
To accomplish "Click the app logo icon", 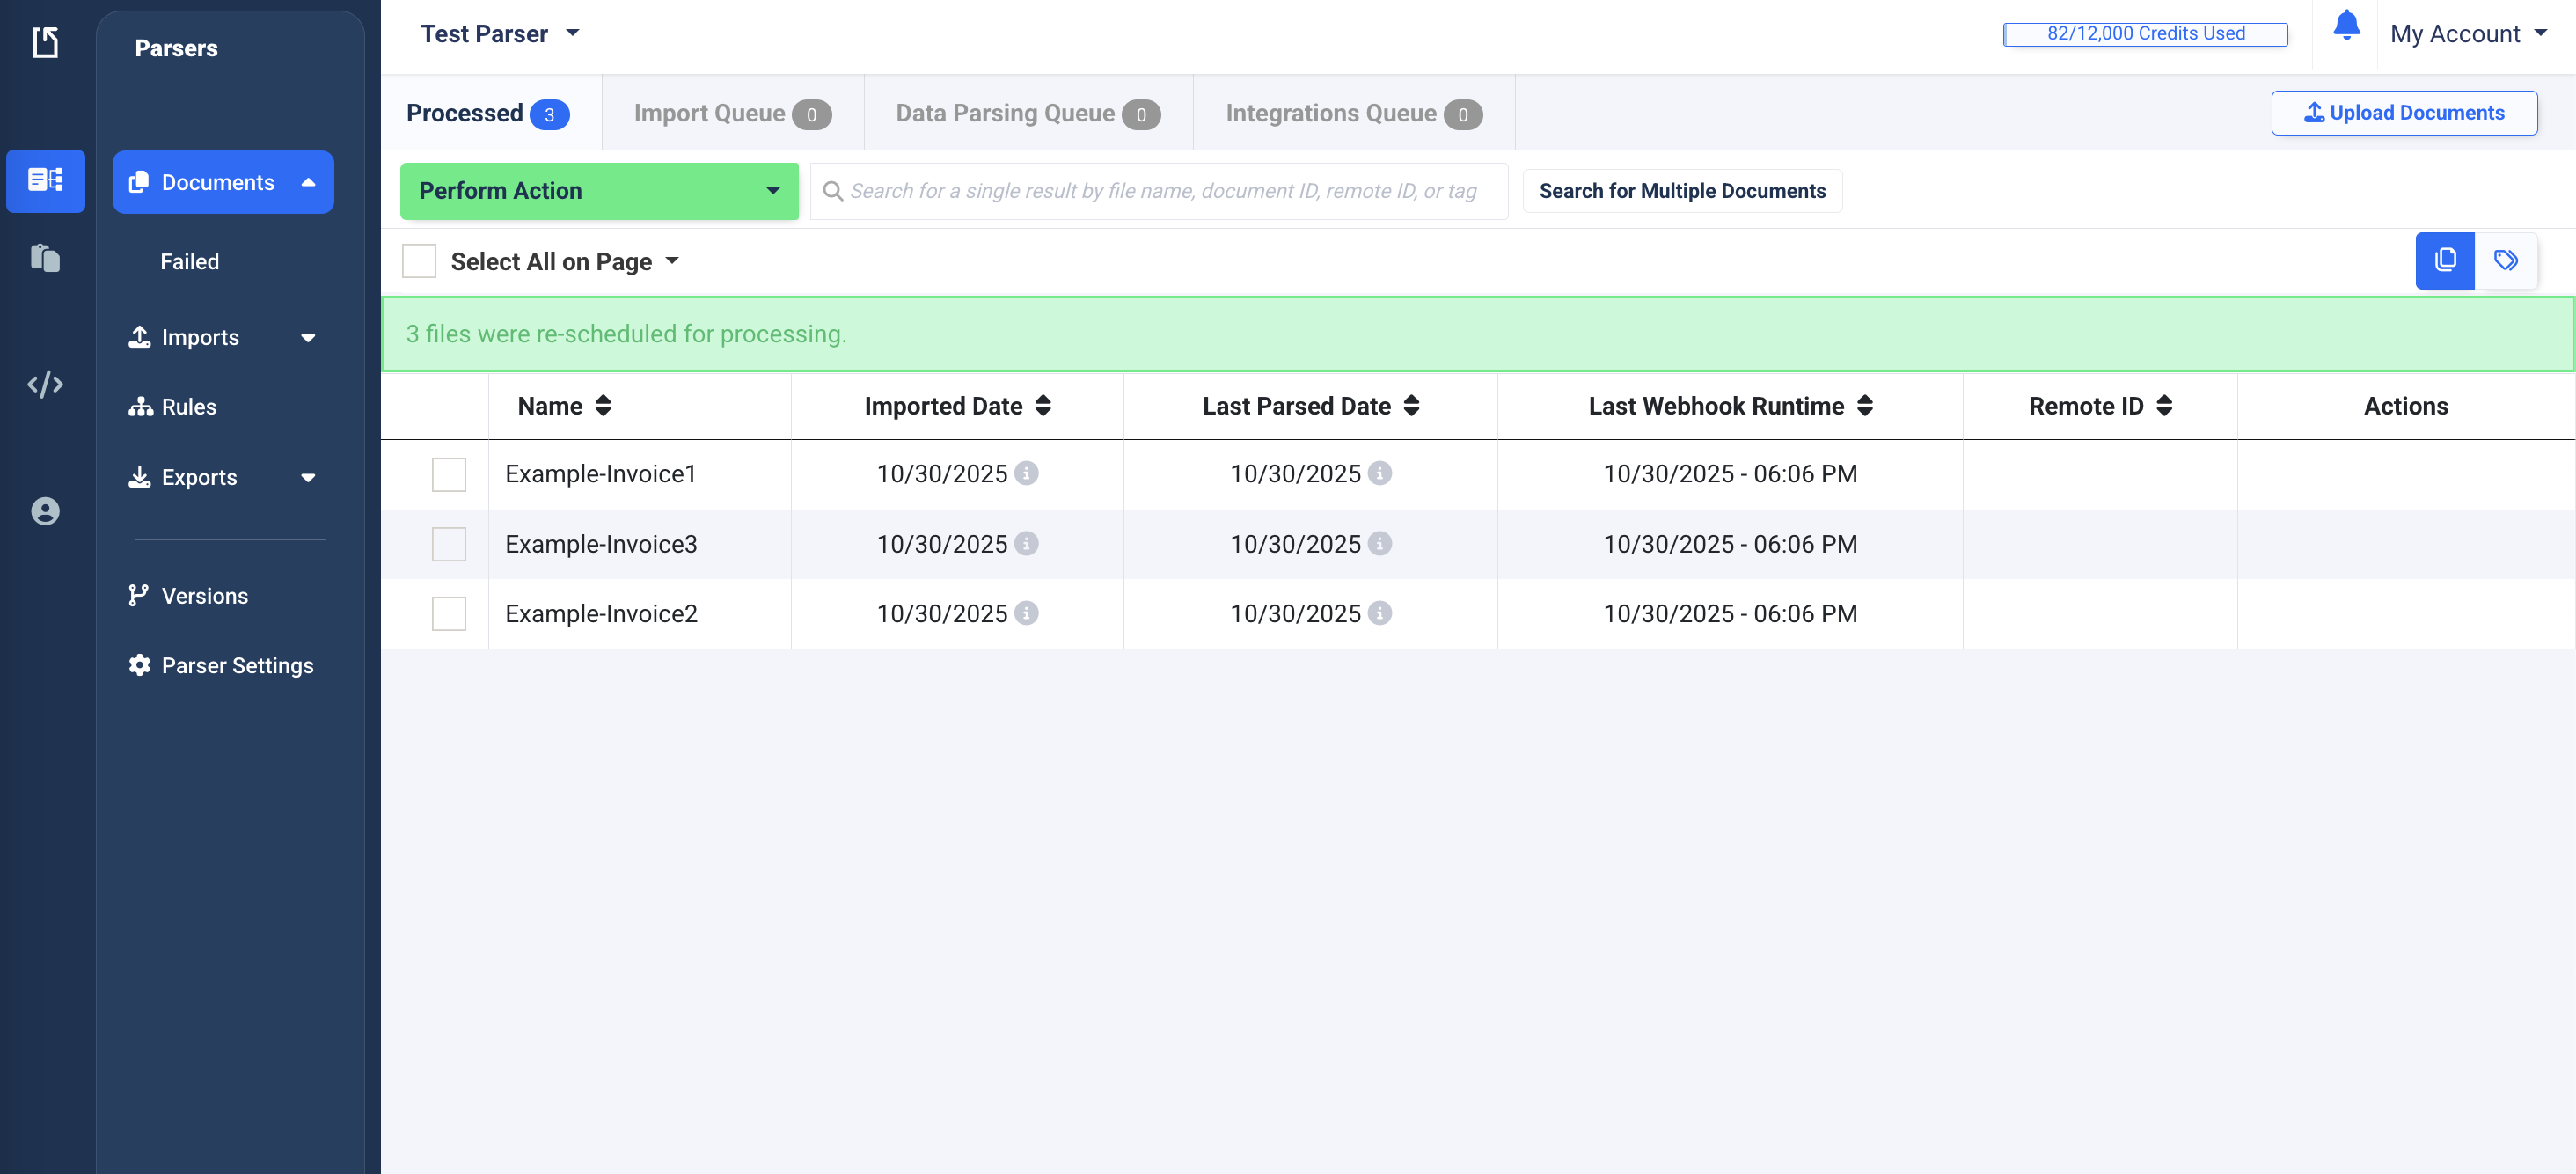I will pyautogui.click(x=45, y=42).
